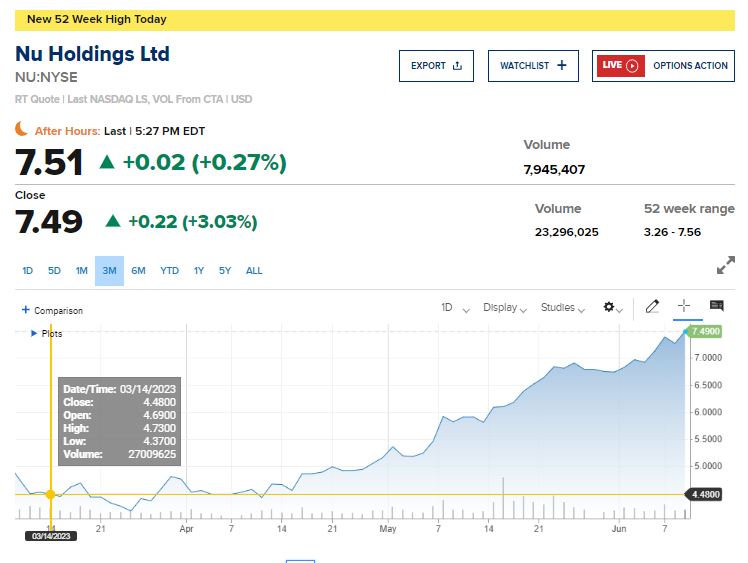The image size is (748, 563).
Task: Click the red LIVE play badge
Action: click(620, 65)
